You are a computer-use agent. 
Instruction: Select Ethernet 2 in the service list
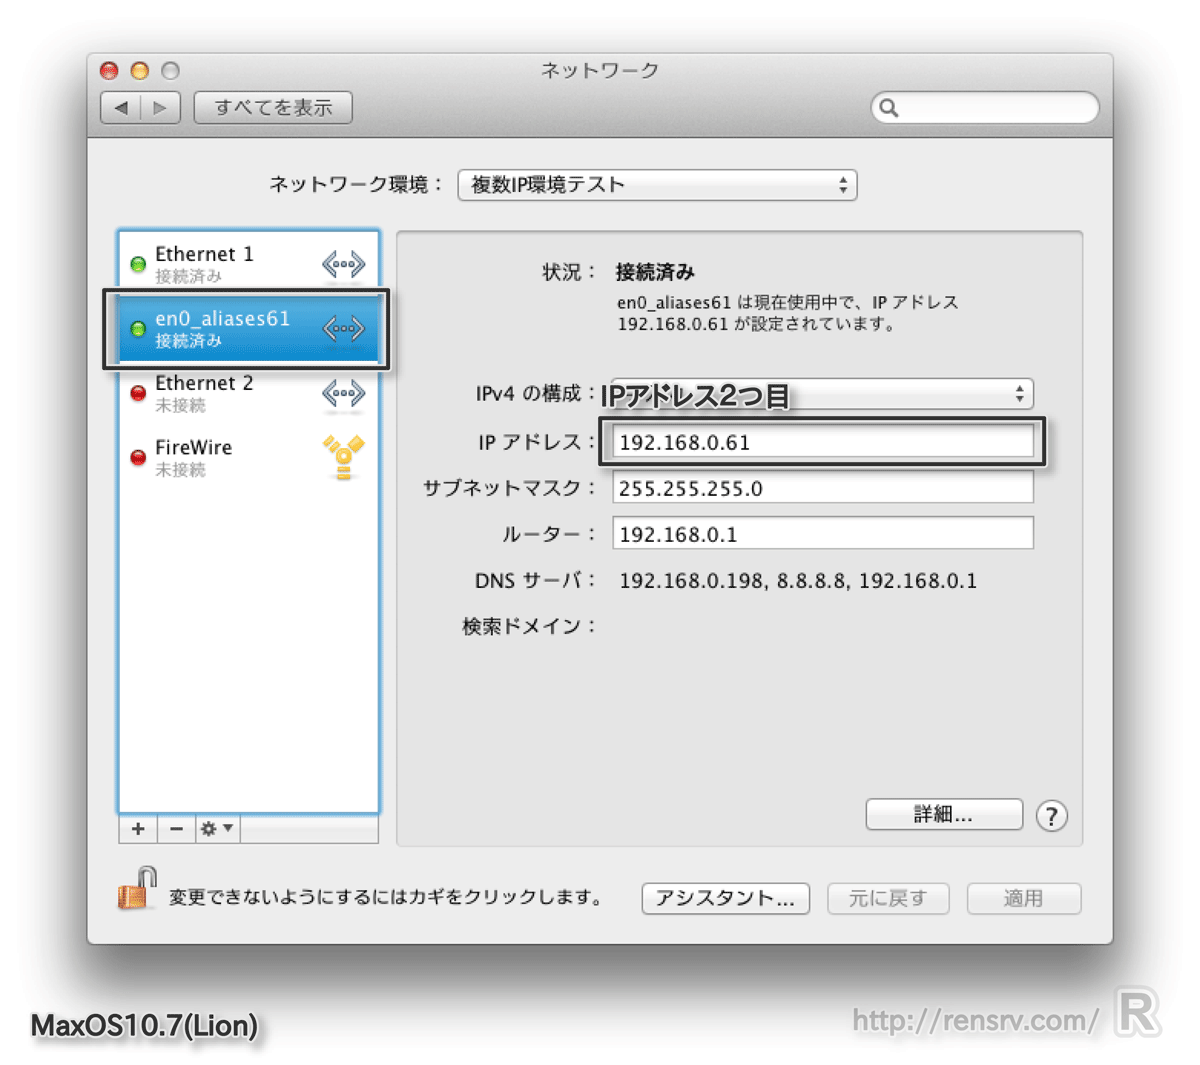click(x=204, y=393)
